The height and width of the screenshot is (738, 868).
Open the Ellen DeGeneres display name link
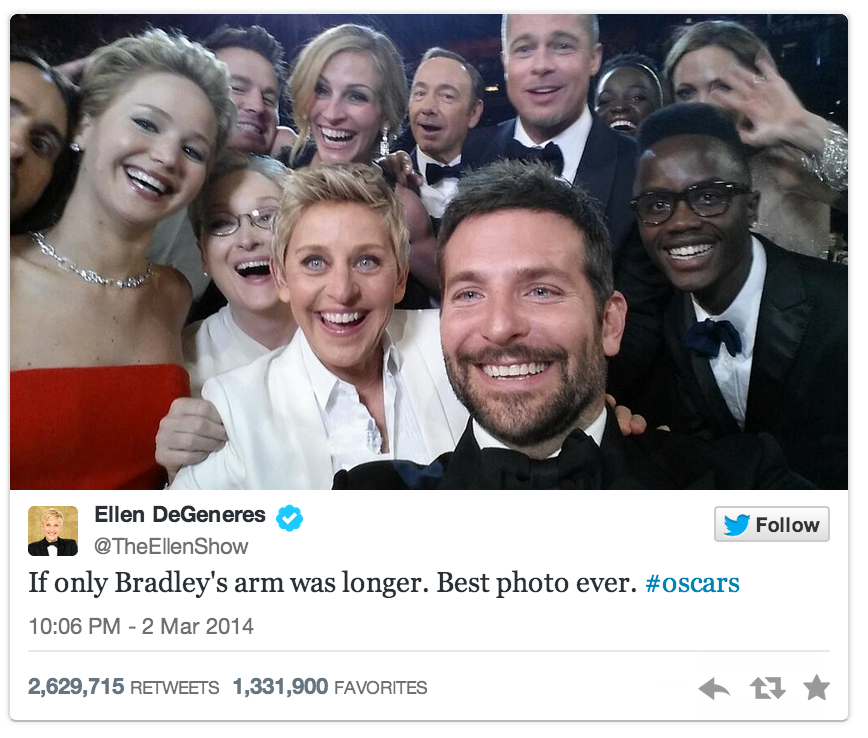click(180, 515)
